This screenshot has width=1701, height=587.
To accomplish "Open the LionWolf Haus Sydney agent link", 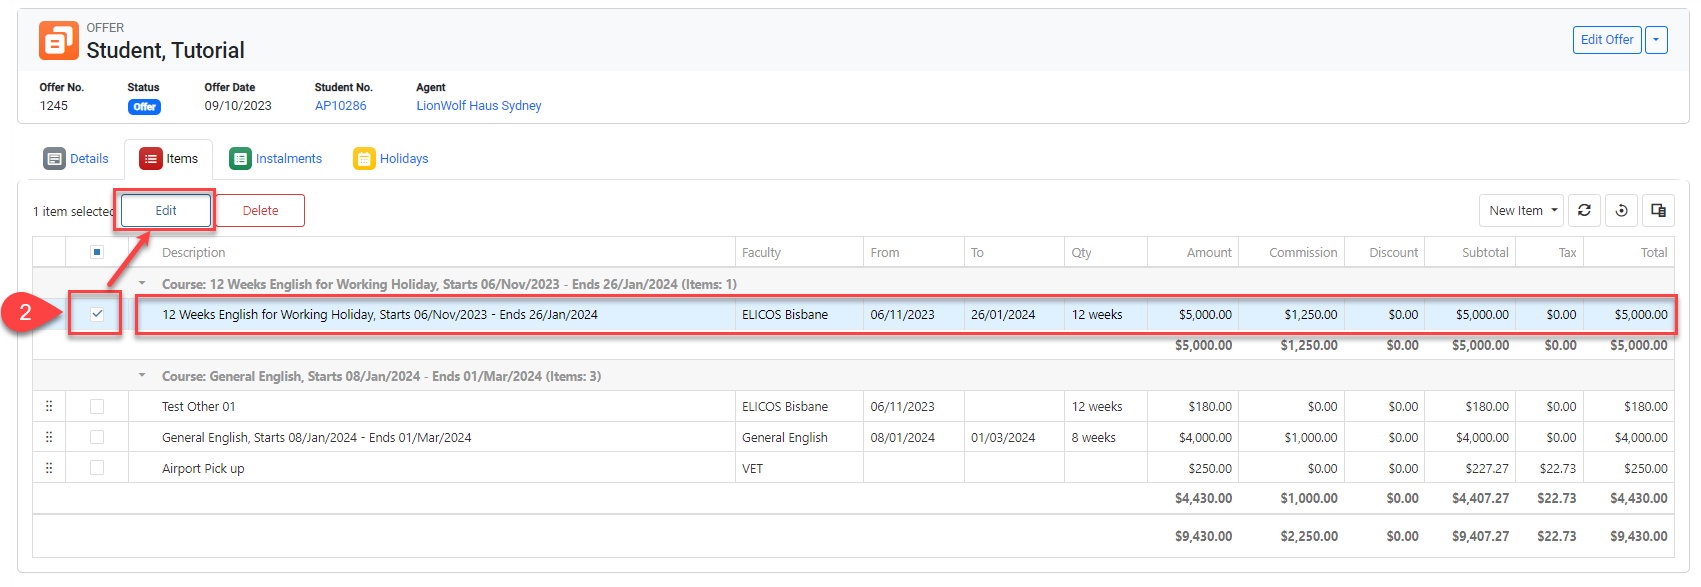I will (478, 106).
